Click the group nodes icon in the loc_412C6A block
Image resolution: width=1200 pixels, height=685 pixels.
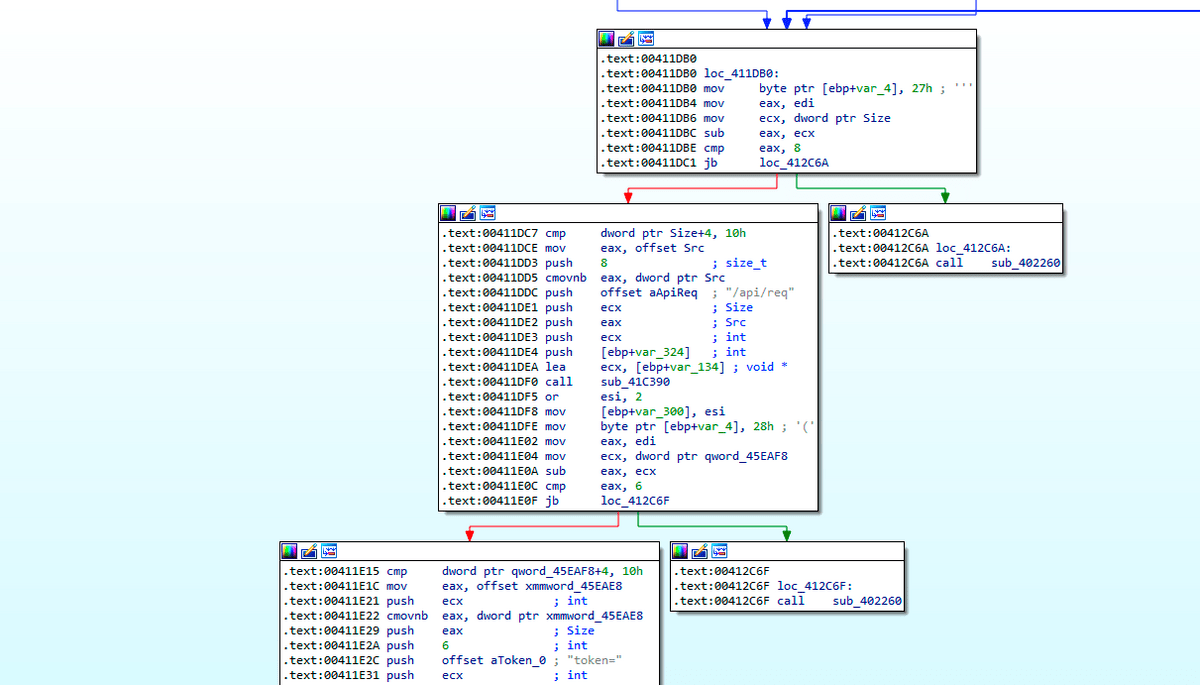(x=878, y=213)
